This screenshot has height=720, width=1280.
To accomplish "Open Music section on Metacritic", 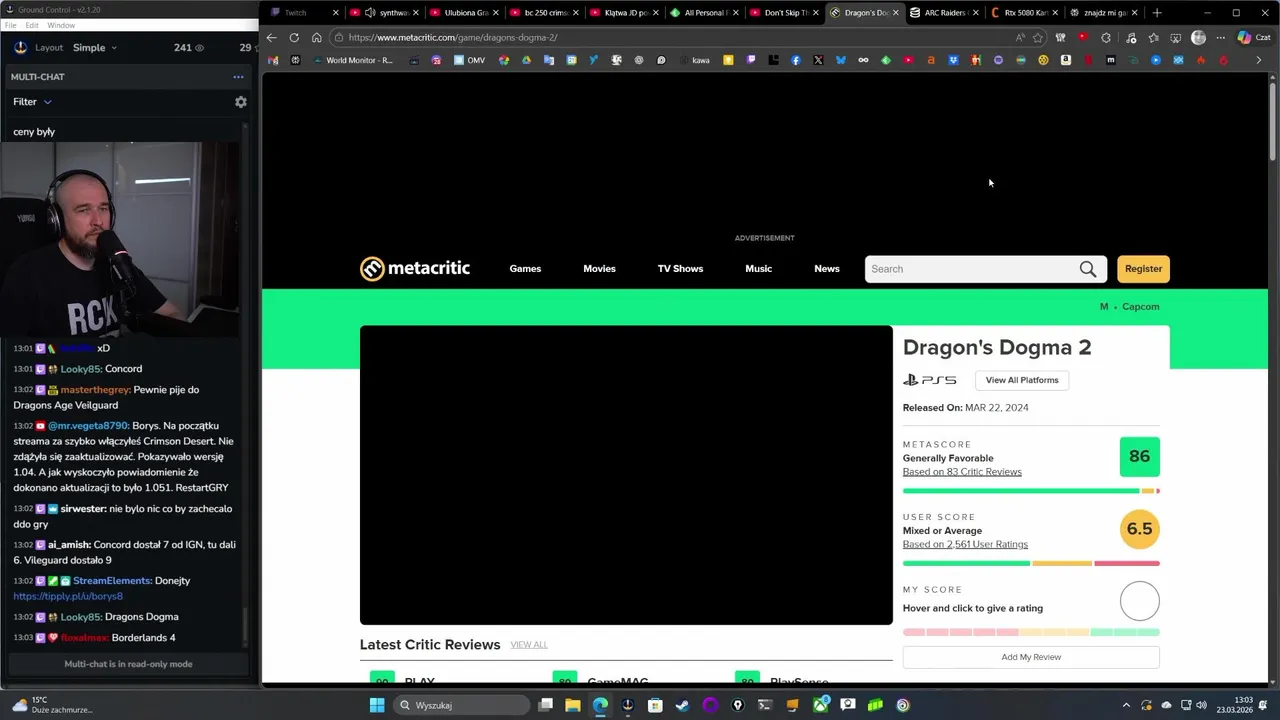I will [x=758, y=269].
